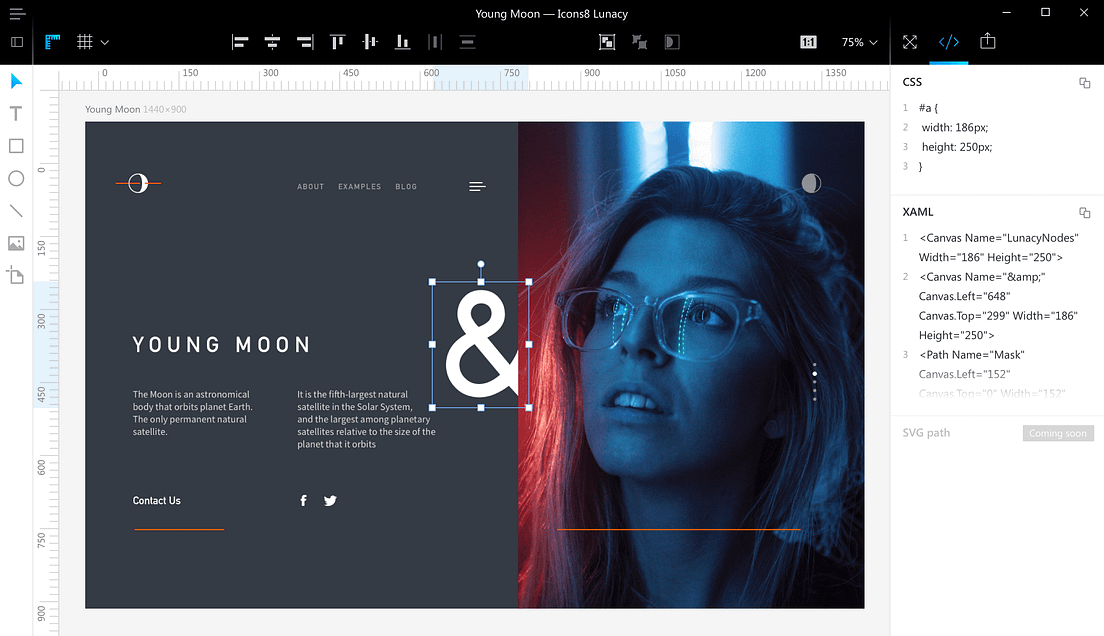Click the Path Name="Mask" XAML line
The width and height of the screenshot is (1104, 636).
coord(972,355)
